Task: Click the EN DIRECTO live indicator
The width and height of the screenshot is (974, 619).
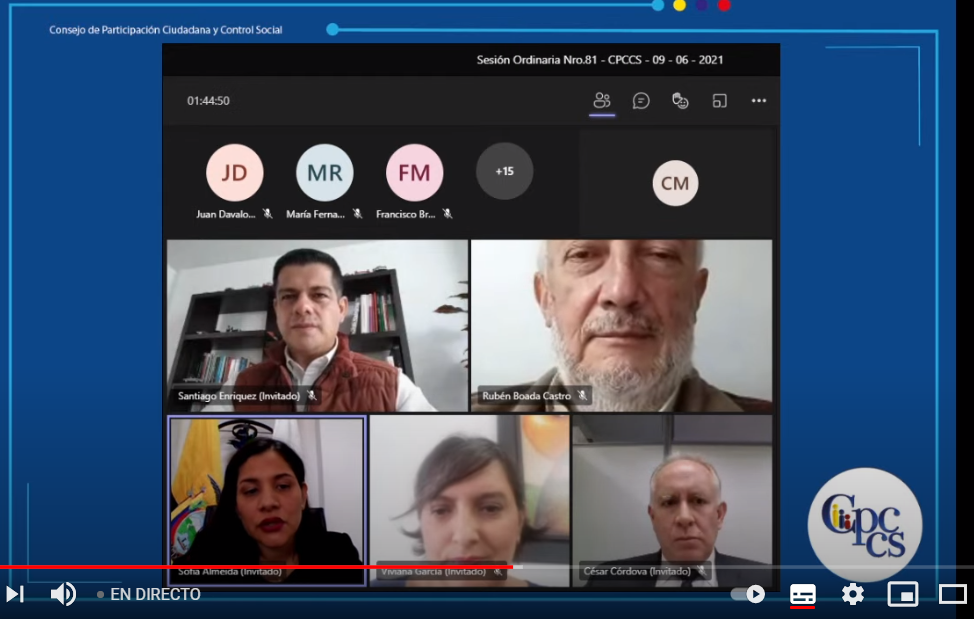Action: [x=149, y=594]
